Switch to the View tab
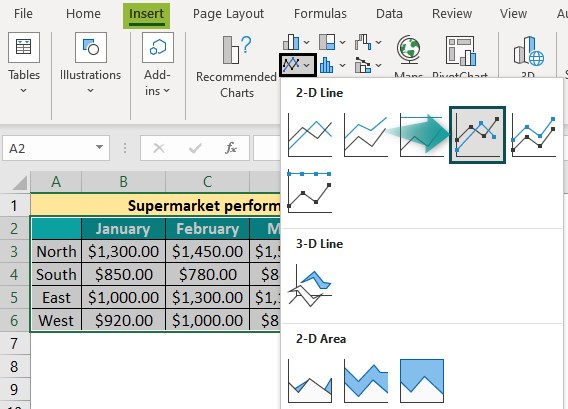This screenshot has height=409, width=568. click(513, 14)
